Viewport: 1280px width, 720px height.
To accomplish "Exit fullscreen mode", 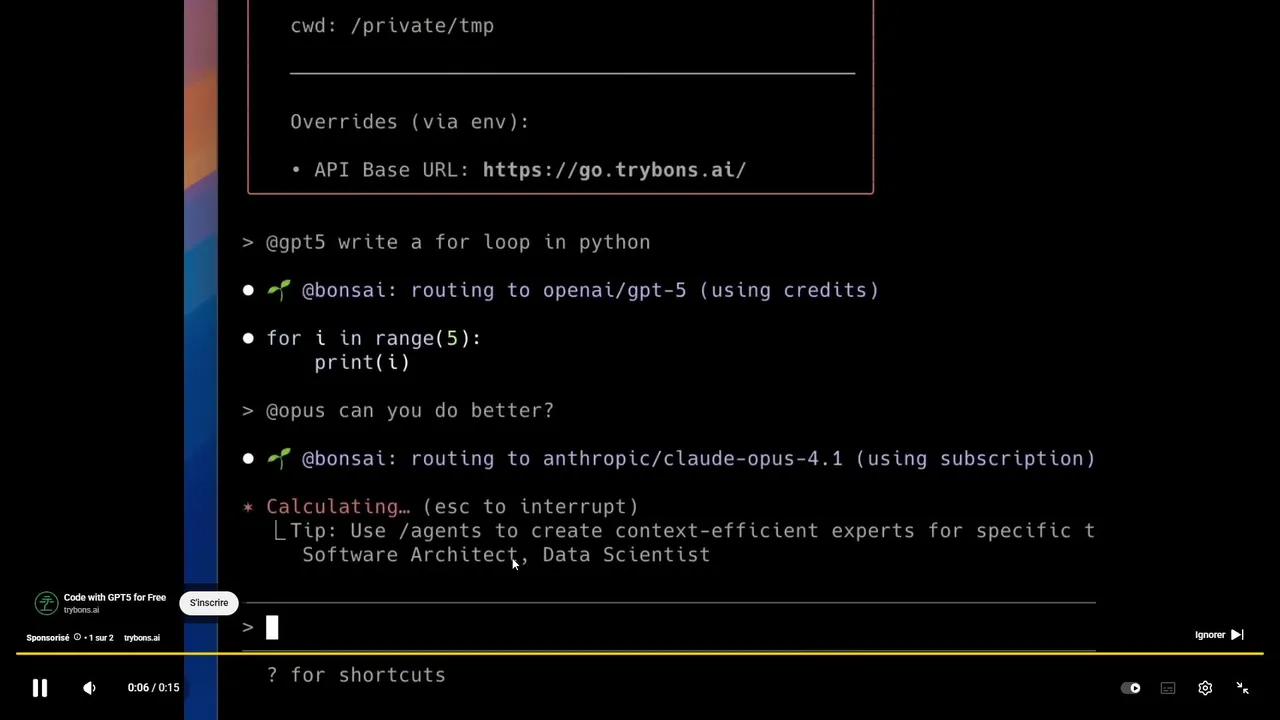I will pyautogui.click(x=1242, y=688).
